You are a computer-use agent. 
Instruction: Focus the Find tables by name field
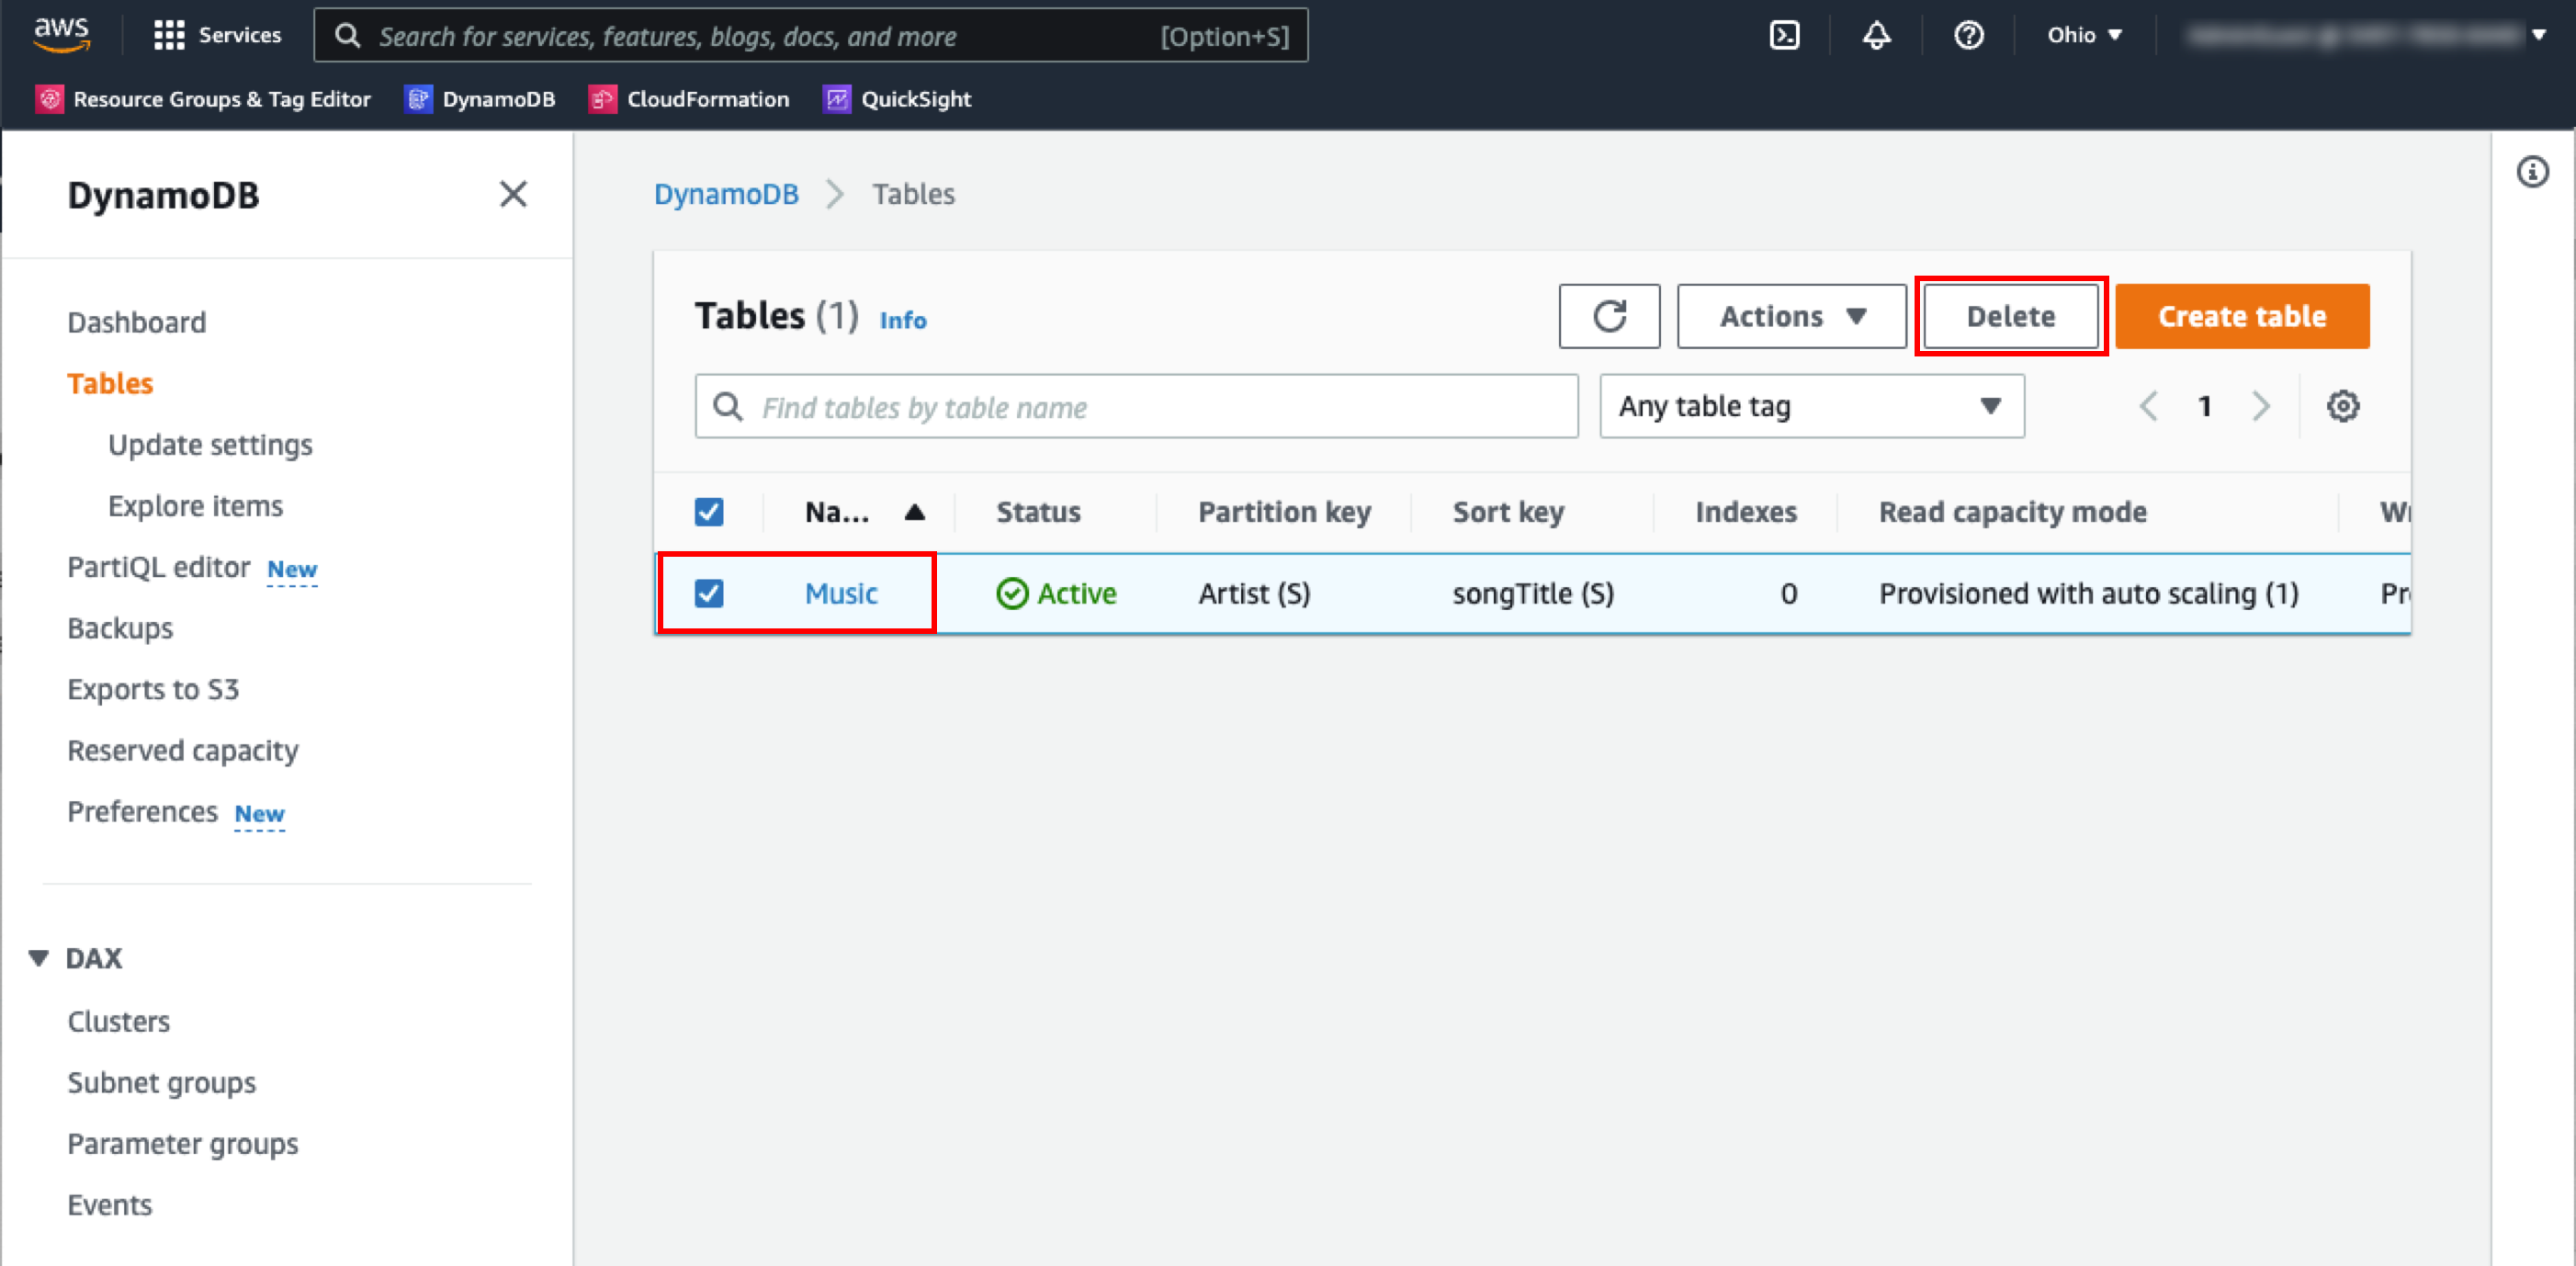pyautogui.click(x=1137, y=406)
